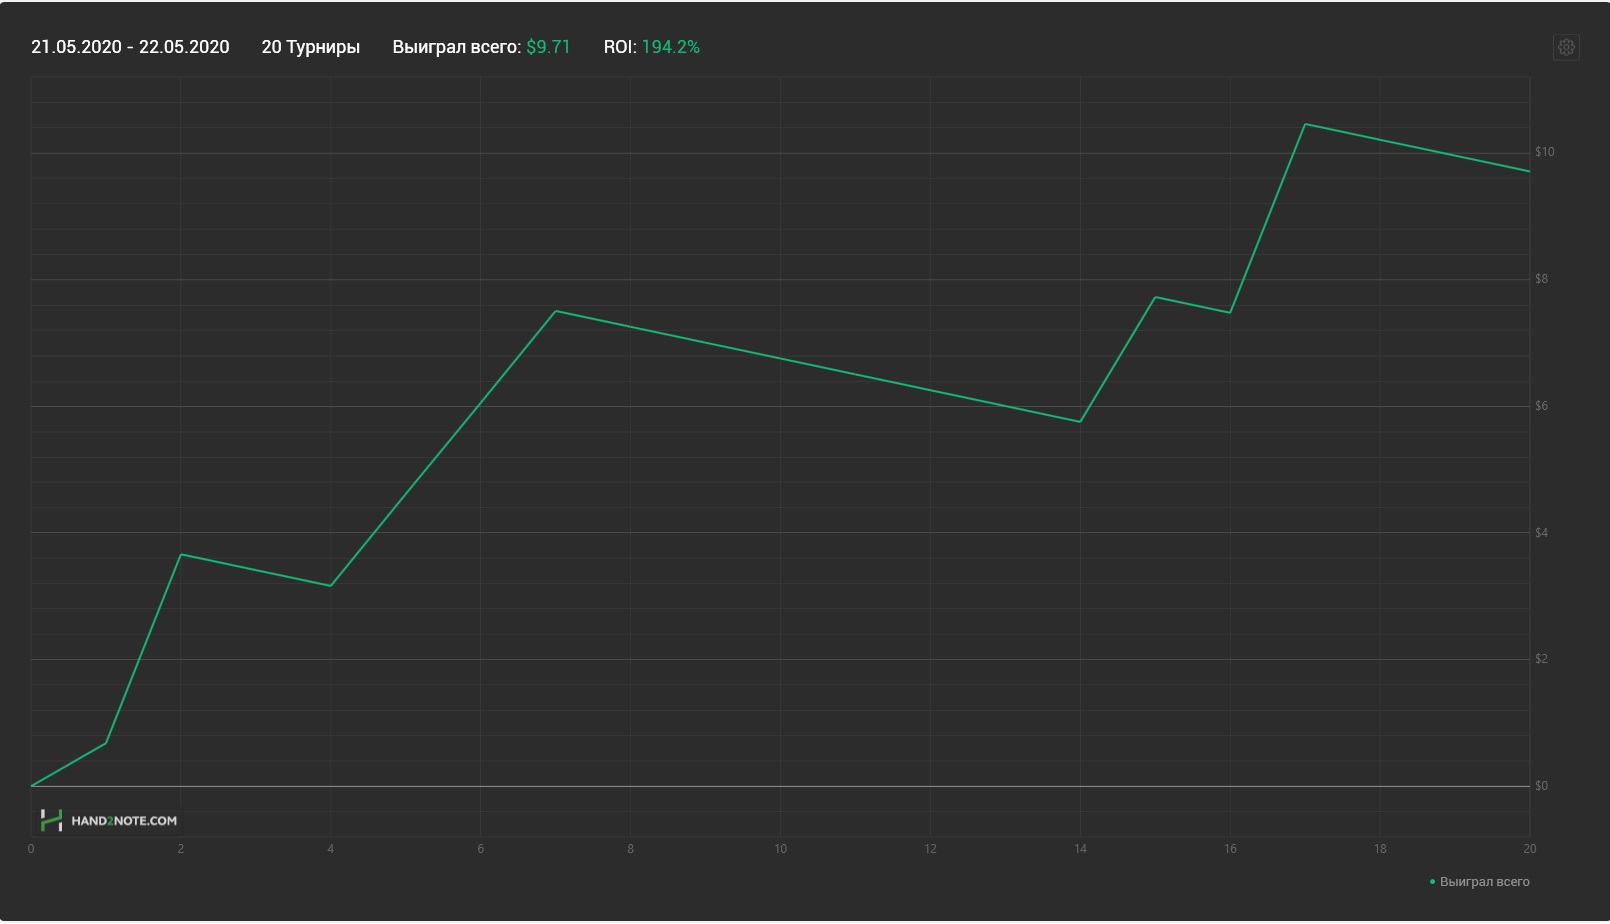Click the date range 21.05.2020 - 22.05.2020
1610x924 pixels.
tap(130, 47)
